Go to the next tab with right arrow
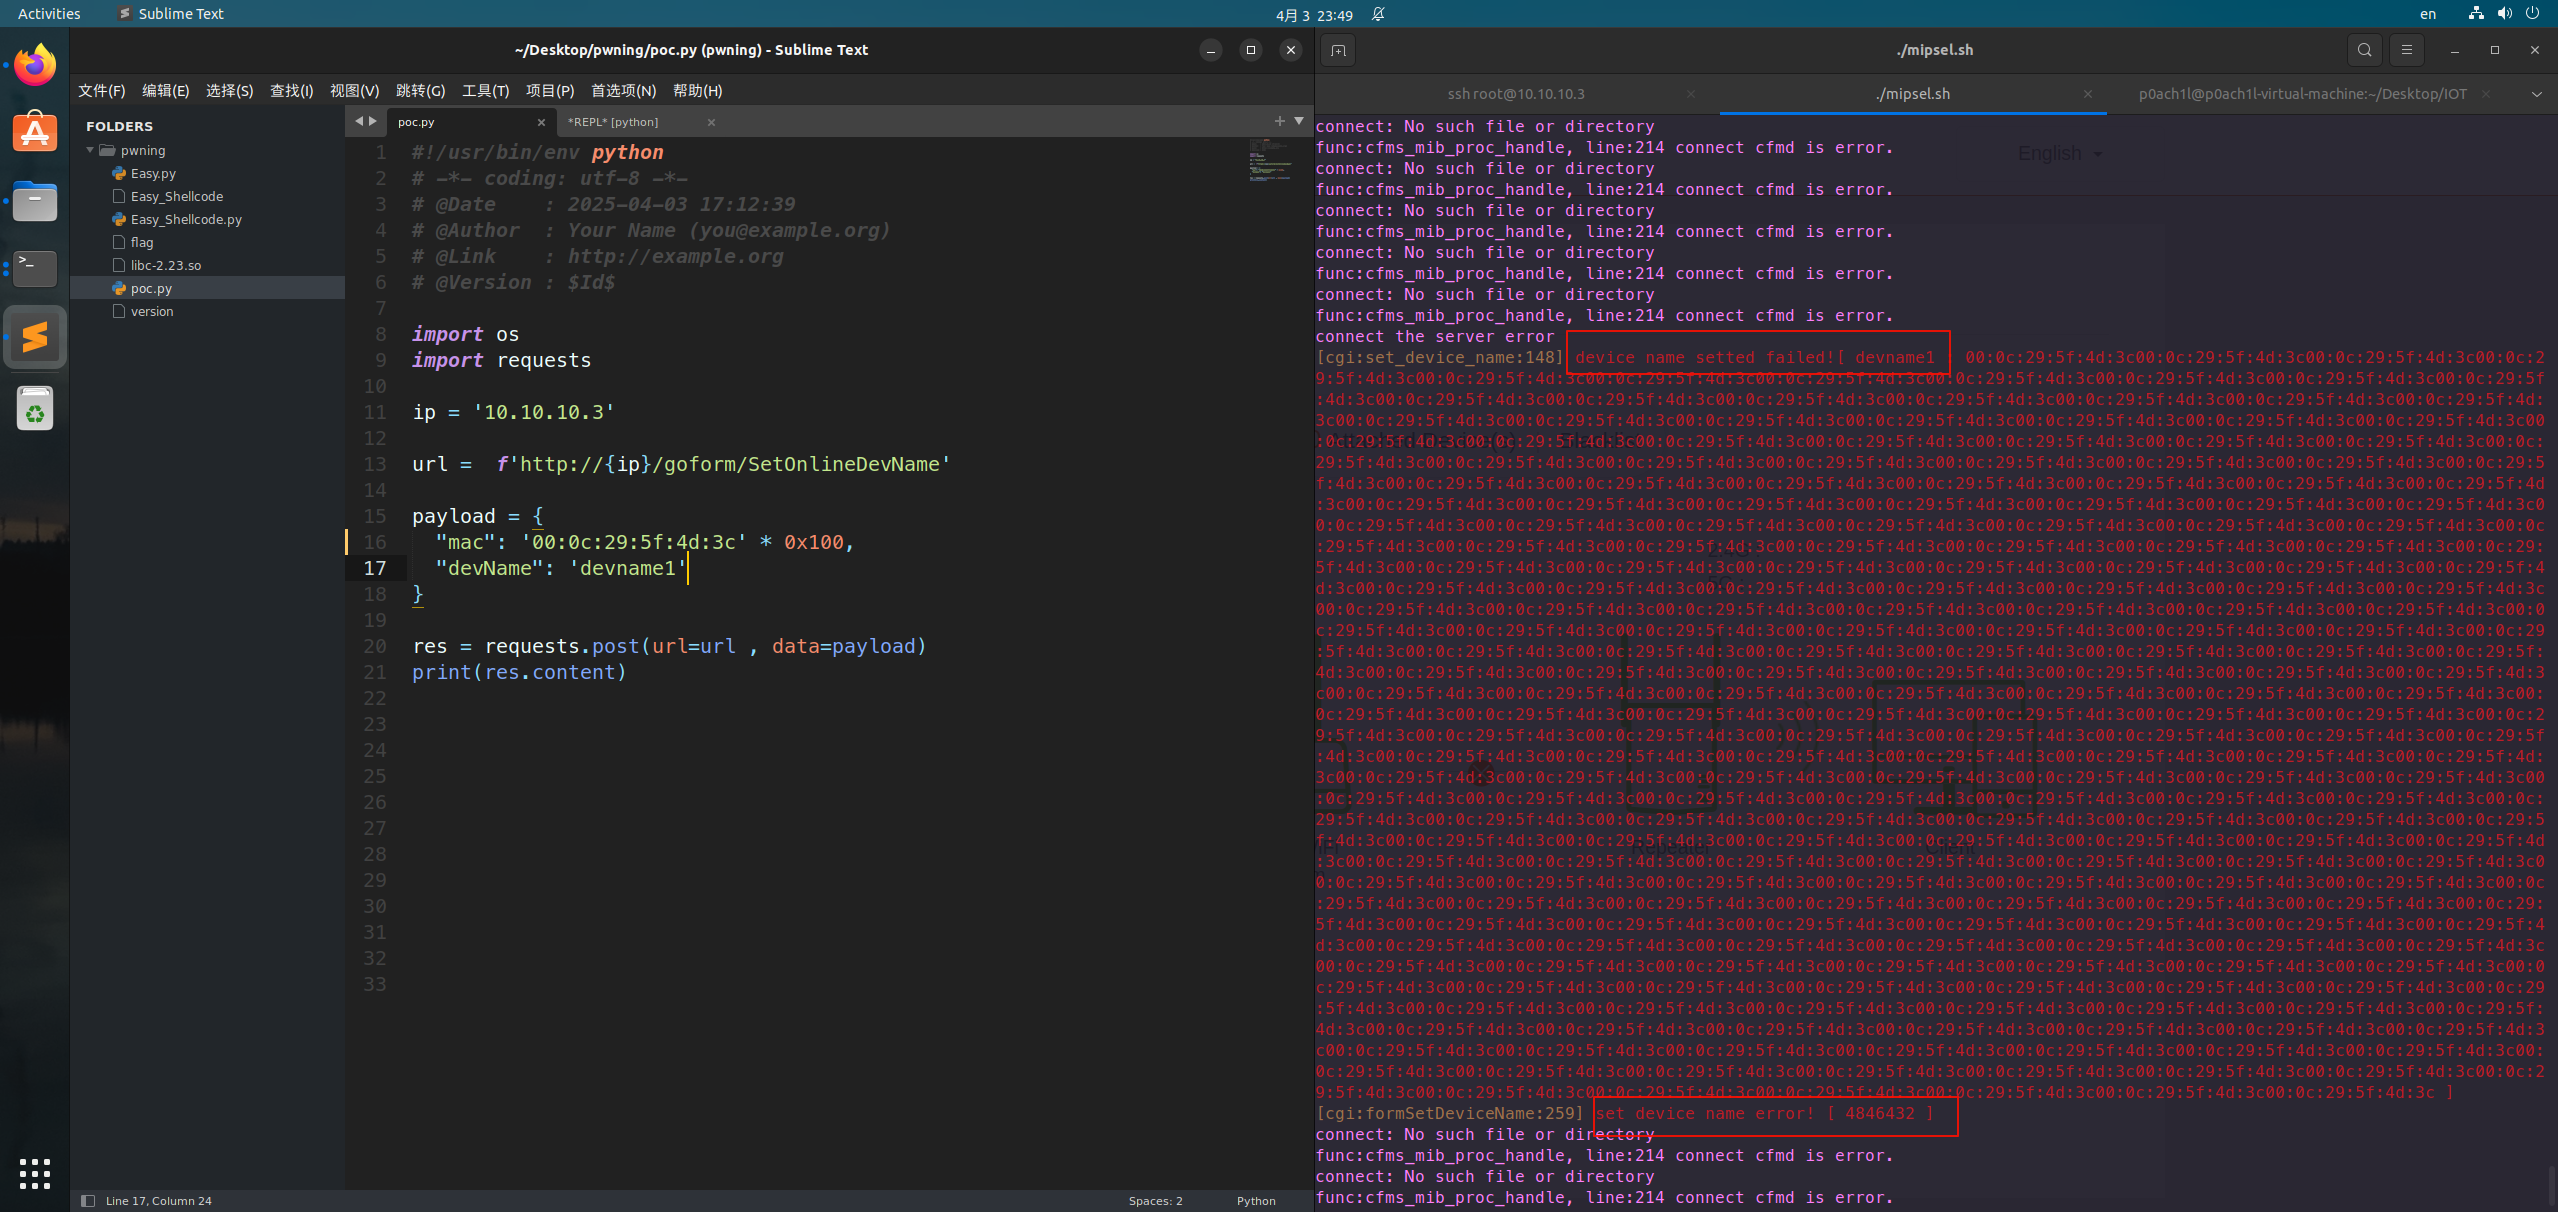Image resolution: width=2558 pixels, height=1212 pixels. click(x=373, y=121)
